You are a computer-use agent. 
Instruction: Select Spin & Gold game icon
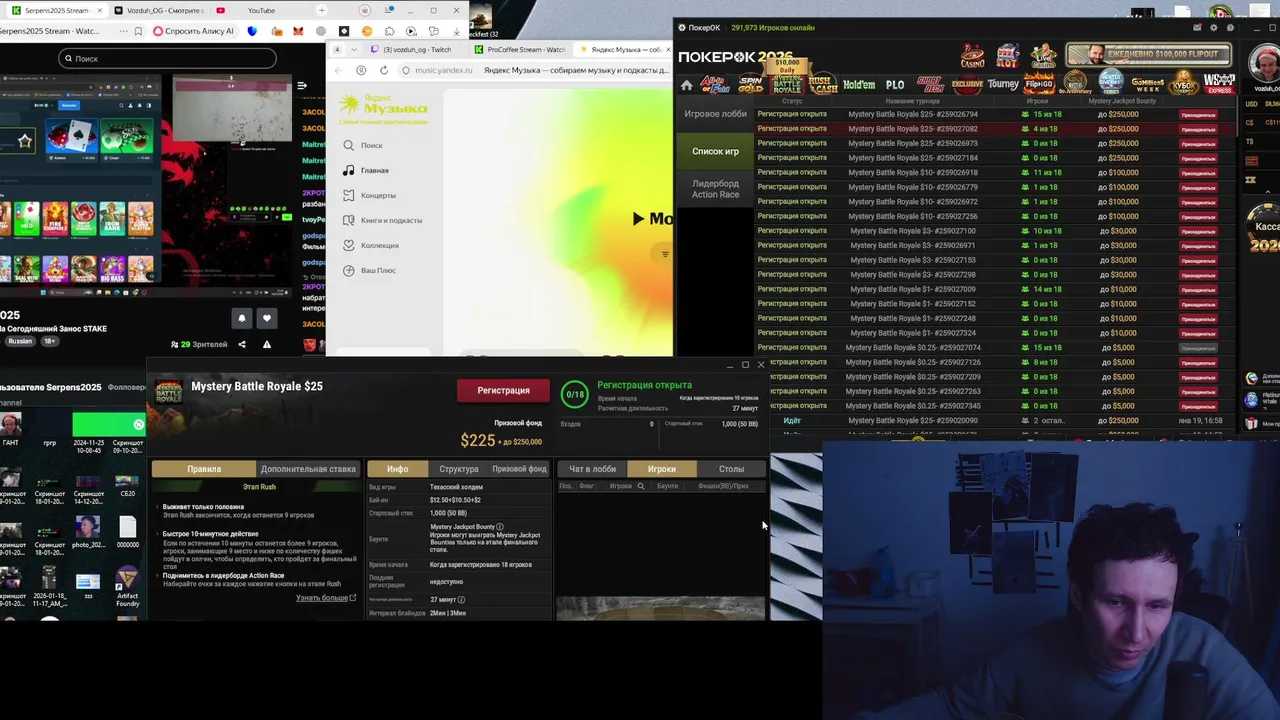[750, 84]
